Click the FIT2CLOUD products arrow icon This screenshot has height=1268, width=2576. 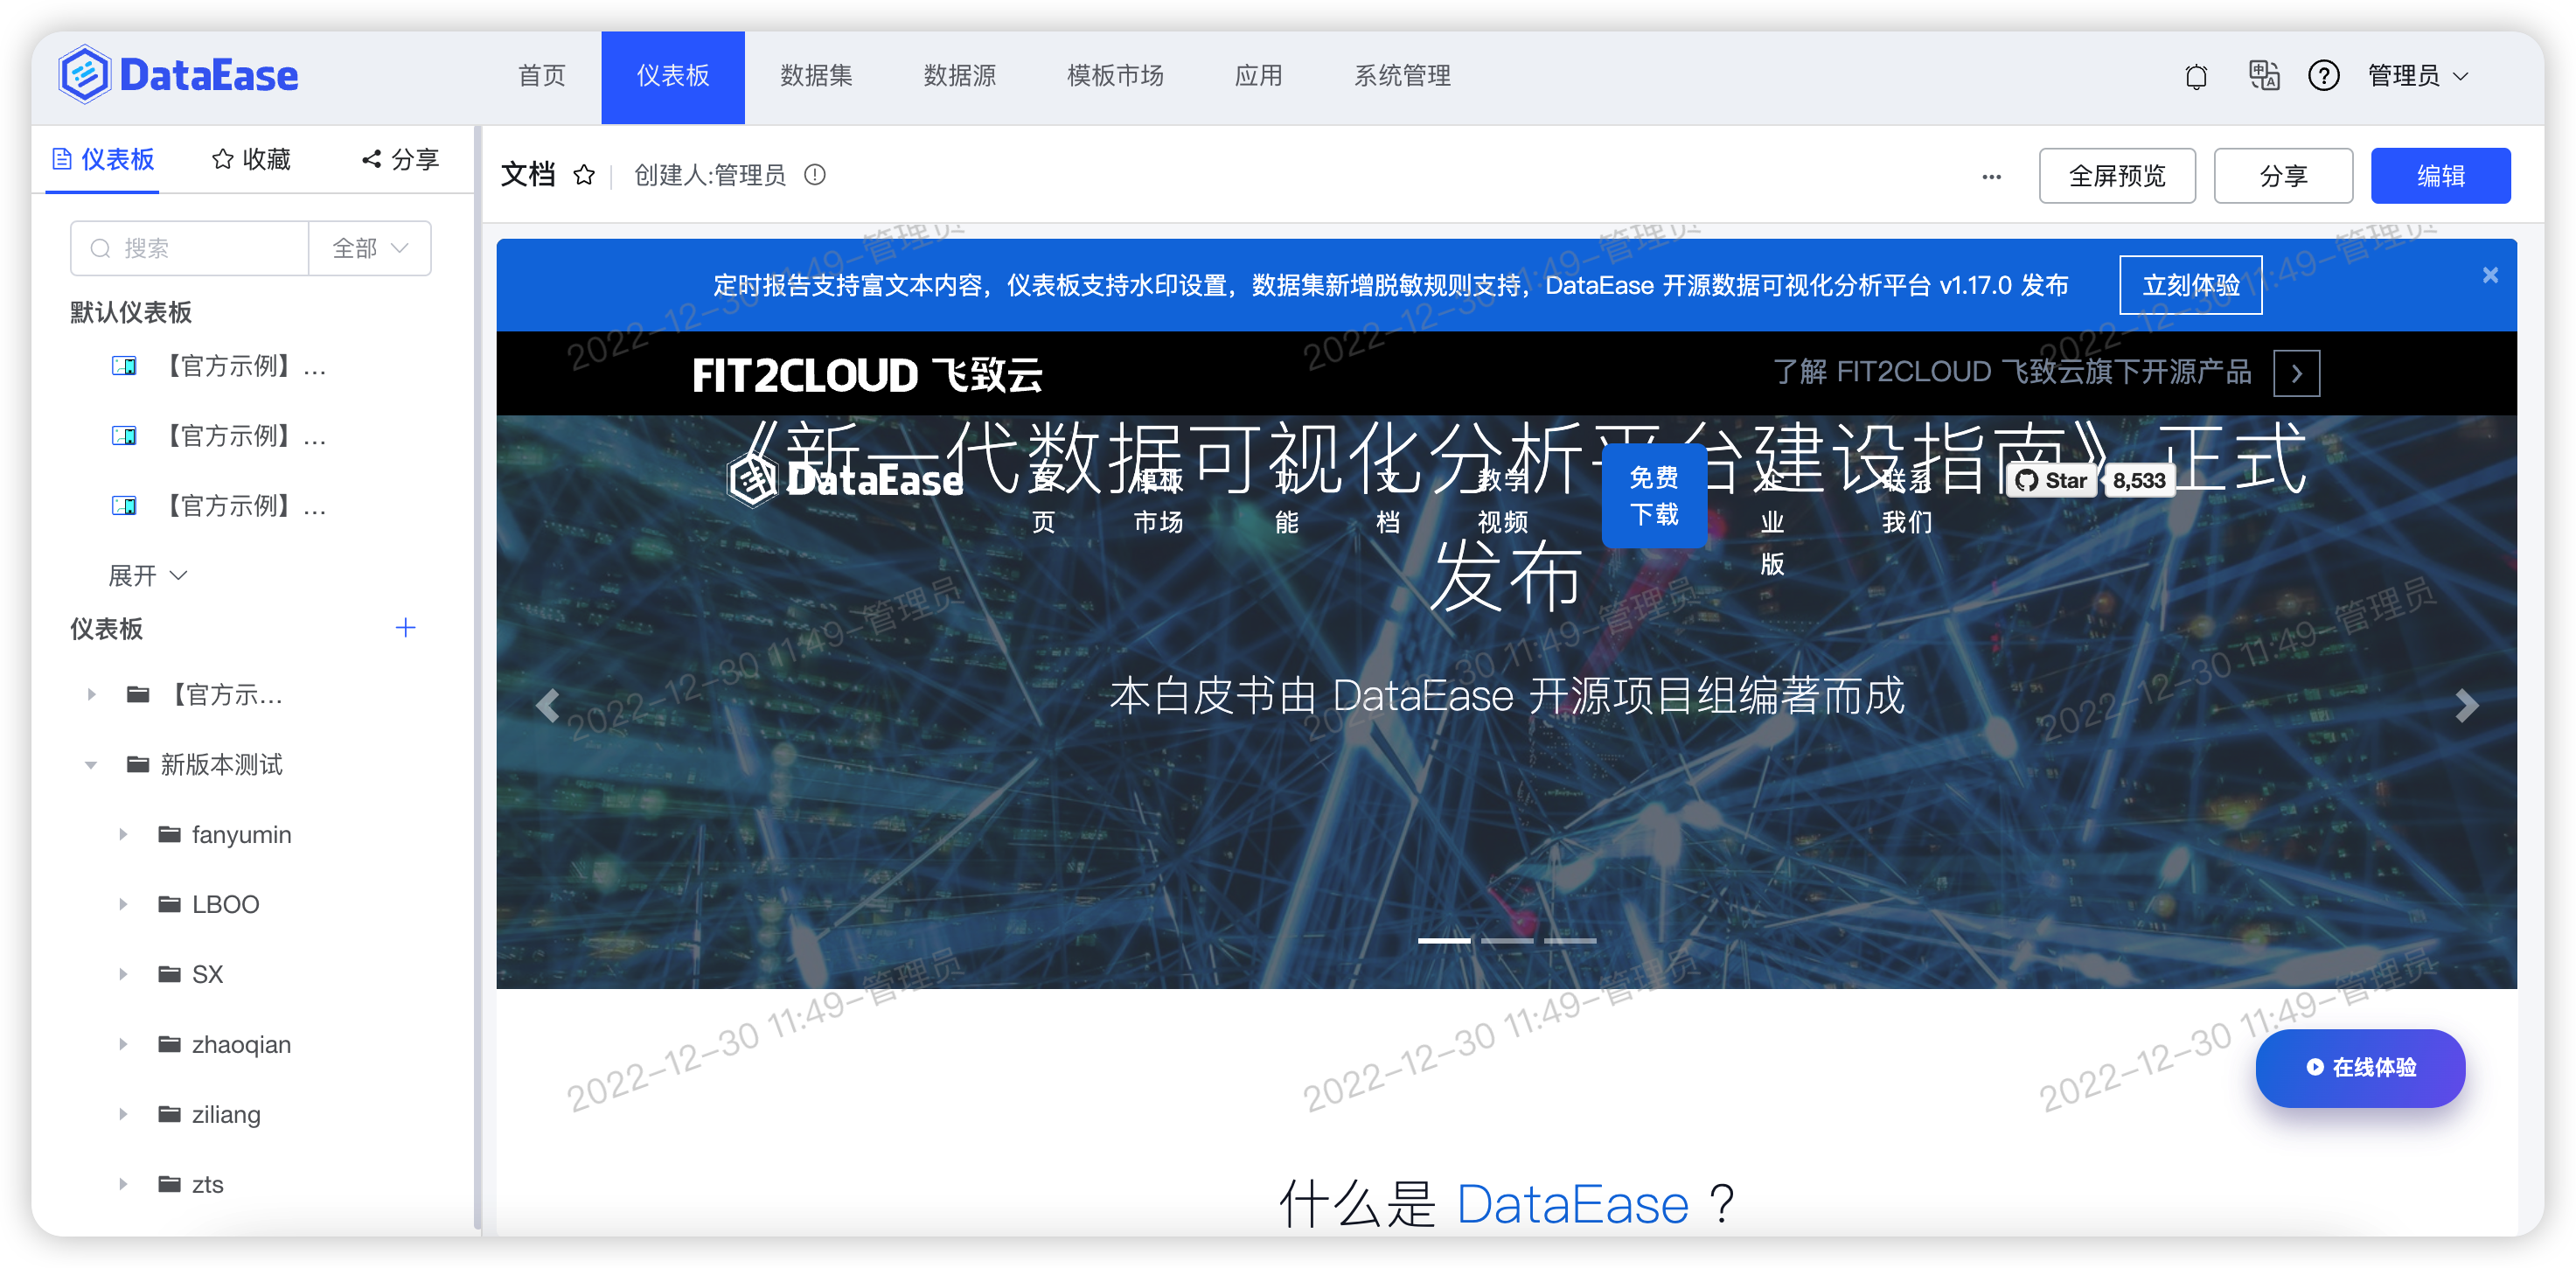click(x=2297, y=373)
